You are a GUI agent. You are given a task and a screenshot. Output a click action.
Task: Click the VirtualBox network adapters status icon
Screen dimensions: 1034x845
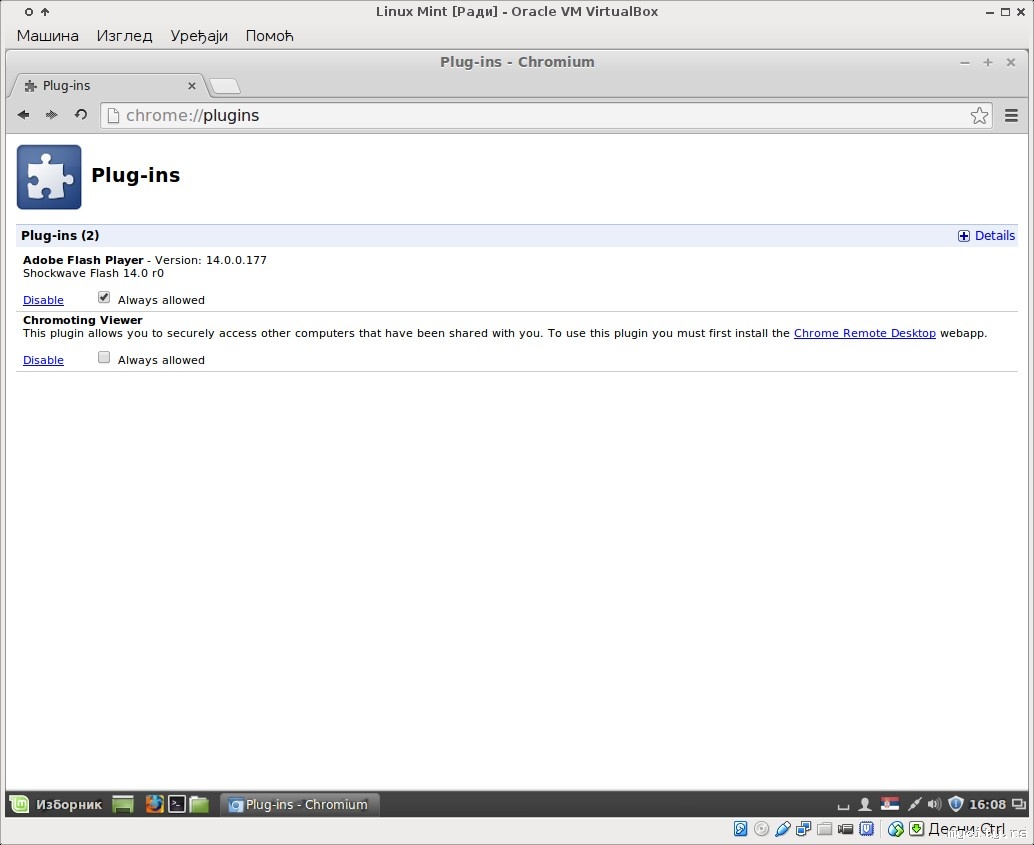(803, 829)
